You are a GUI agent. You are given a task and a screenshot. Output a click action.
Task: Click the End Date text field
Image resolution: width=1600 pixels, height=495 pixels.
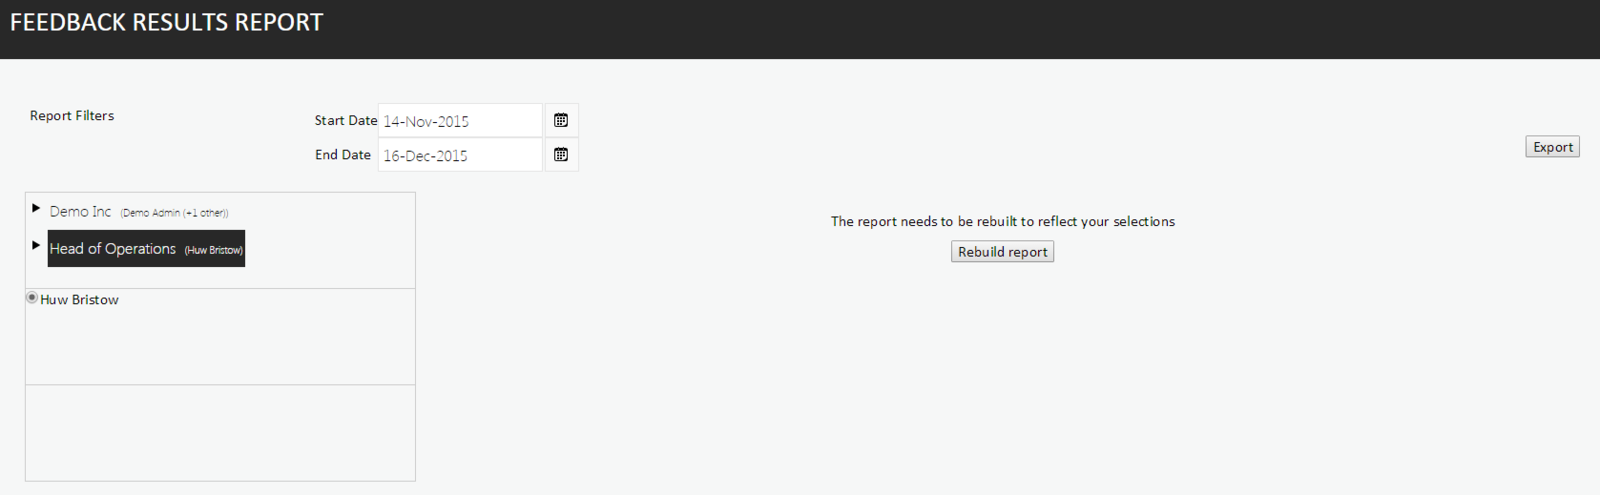pos(459,155)
